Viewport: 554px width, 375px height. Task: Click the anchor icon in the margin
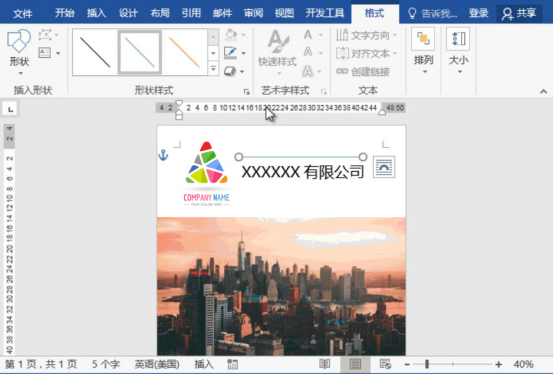tap(163, 155)
